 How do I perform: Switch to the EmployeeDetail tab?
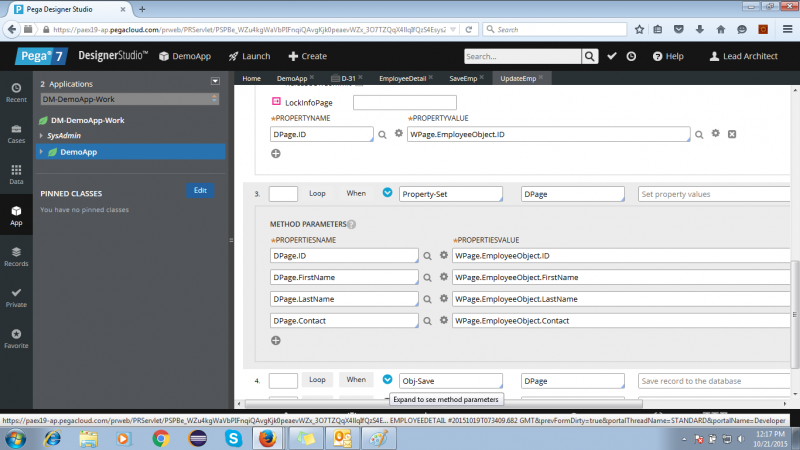click(403, 79)
